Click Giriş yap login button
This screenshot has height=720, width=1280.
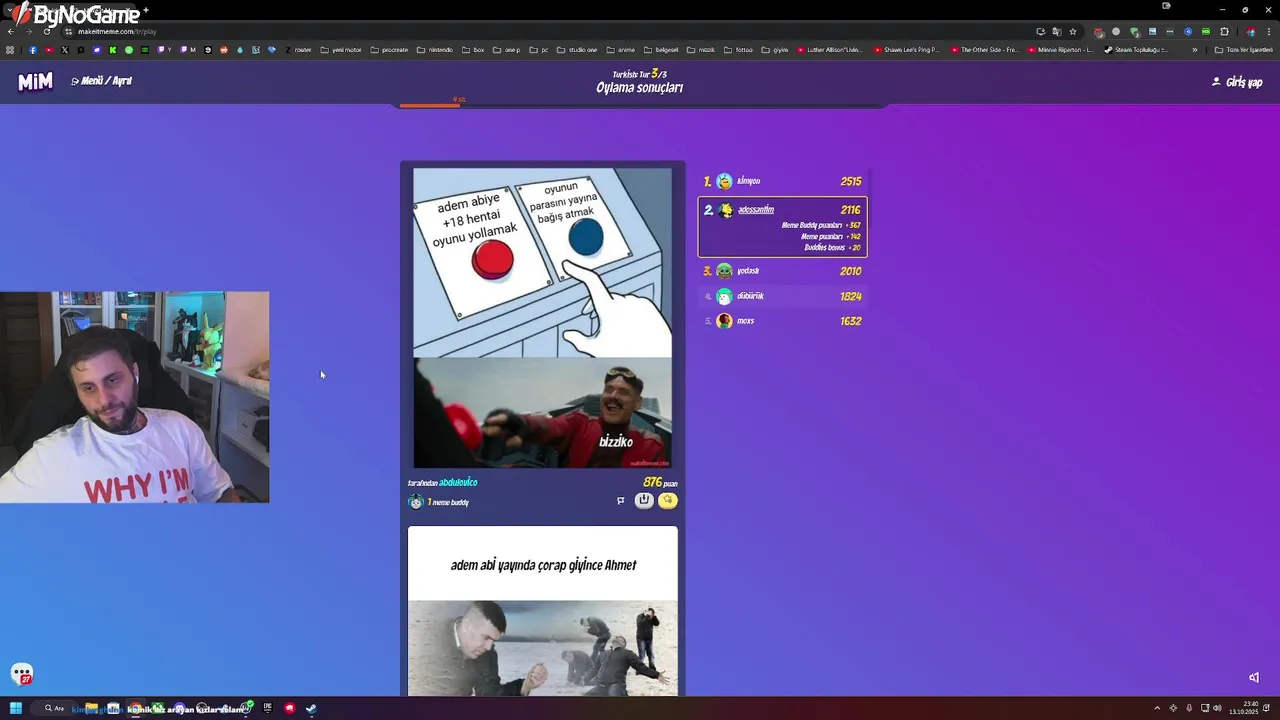[x=1237, y=82]
